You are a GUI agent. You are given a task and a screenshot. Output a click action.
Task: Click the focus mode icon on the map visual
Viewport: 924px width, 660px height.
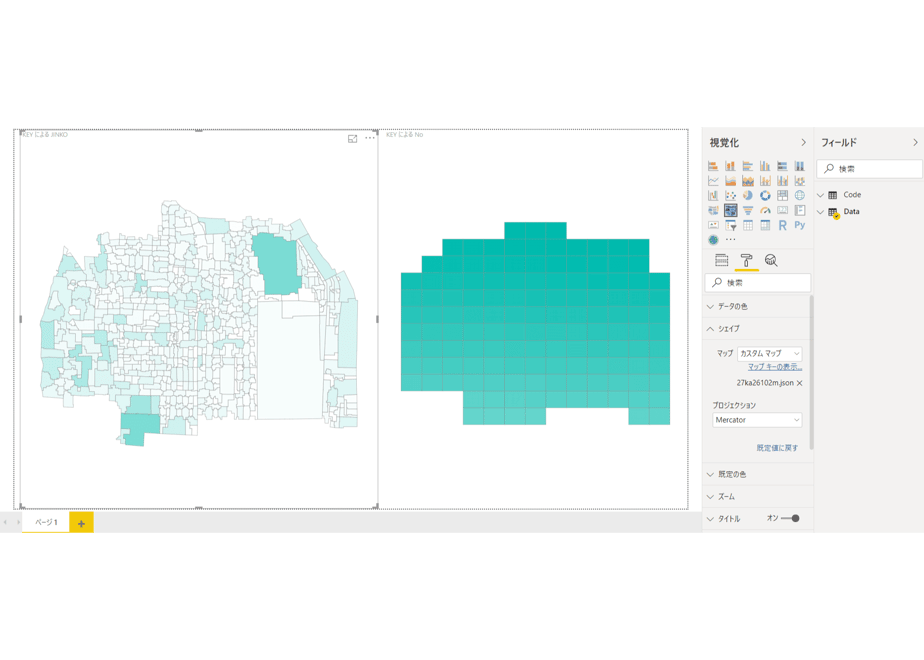pos(352,138)
